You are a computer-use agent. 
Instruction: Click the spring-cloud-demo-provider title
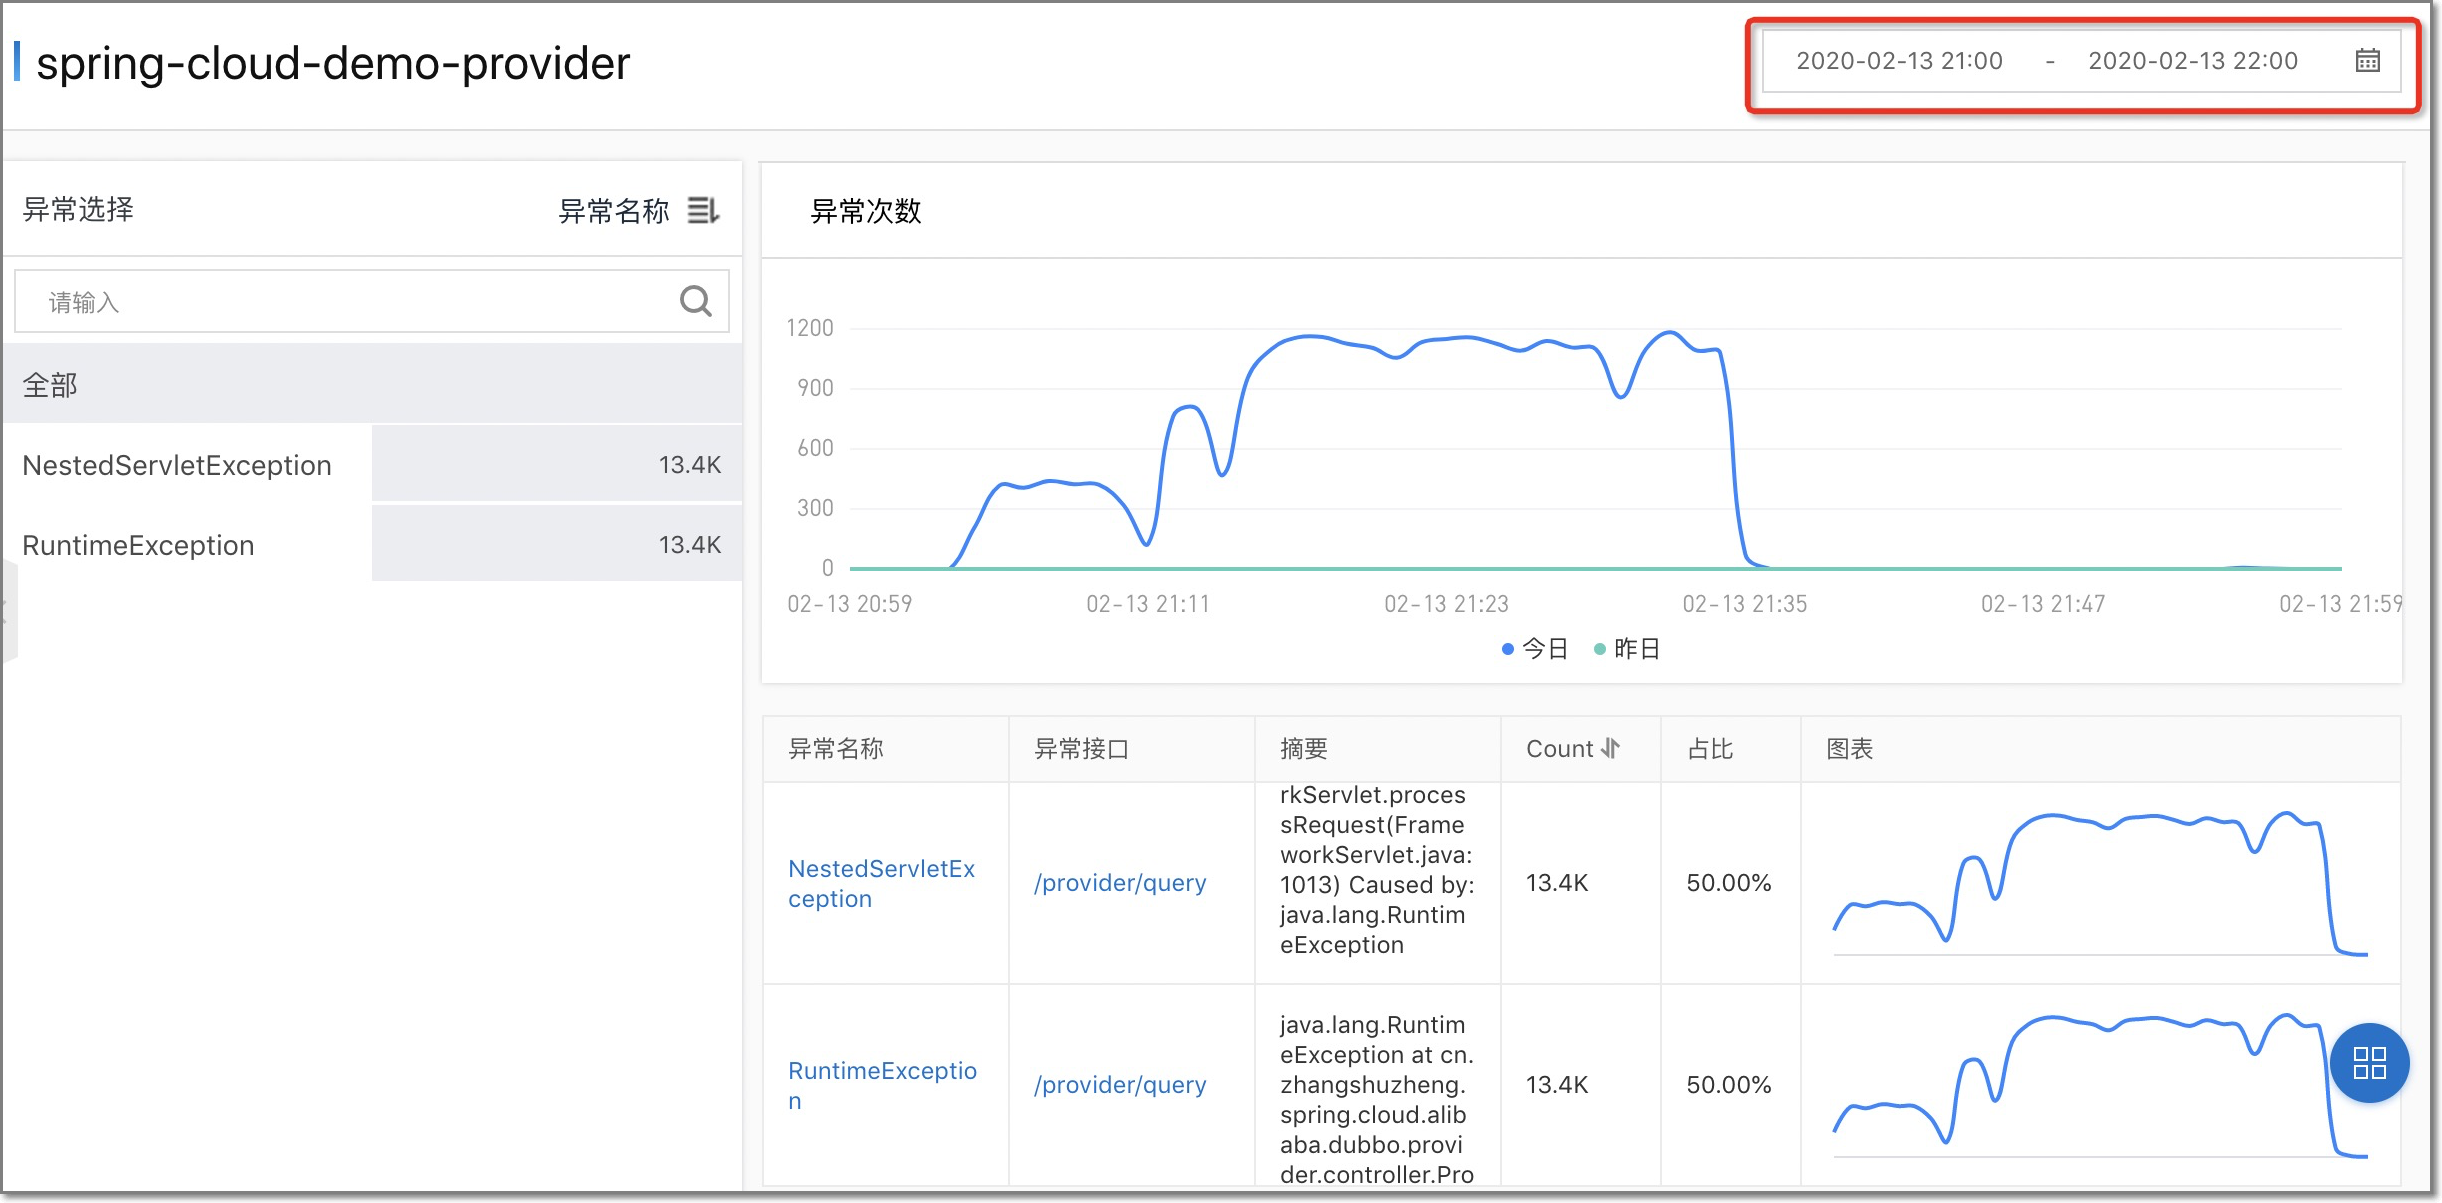(x=333, y=63)
